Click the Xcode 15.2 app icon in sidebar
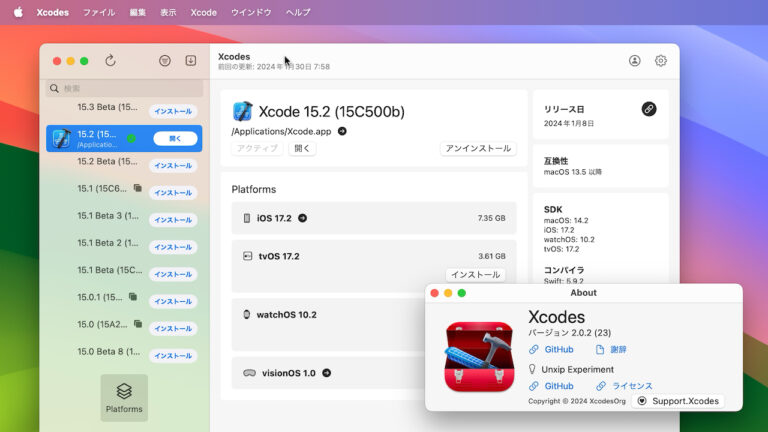Image resolution: width=768 pixels, height=432 pixels. click(62, 138)
